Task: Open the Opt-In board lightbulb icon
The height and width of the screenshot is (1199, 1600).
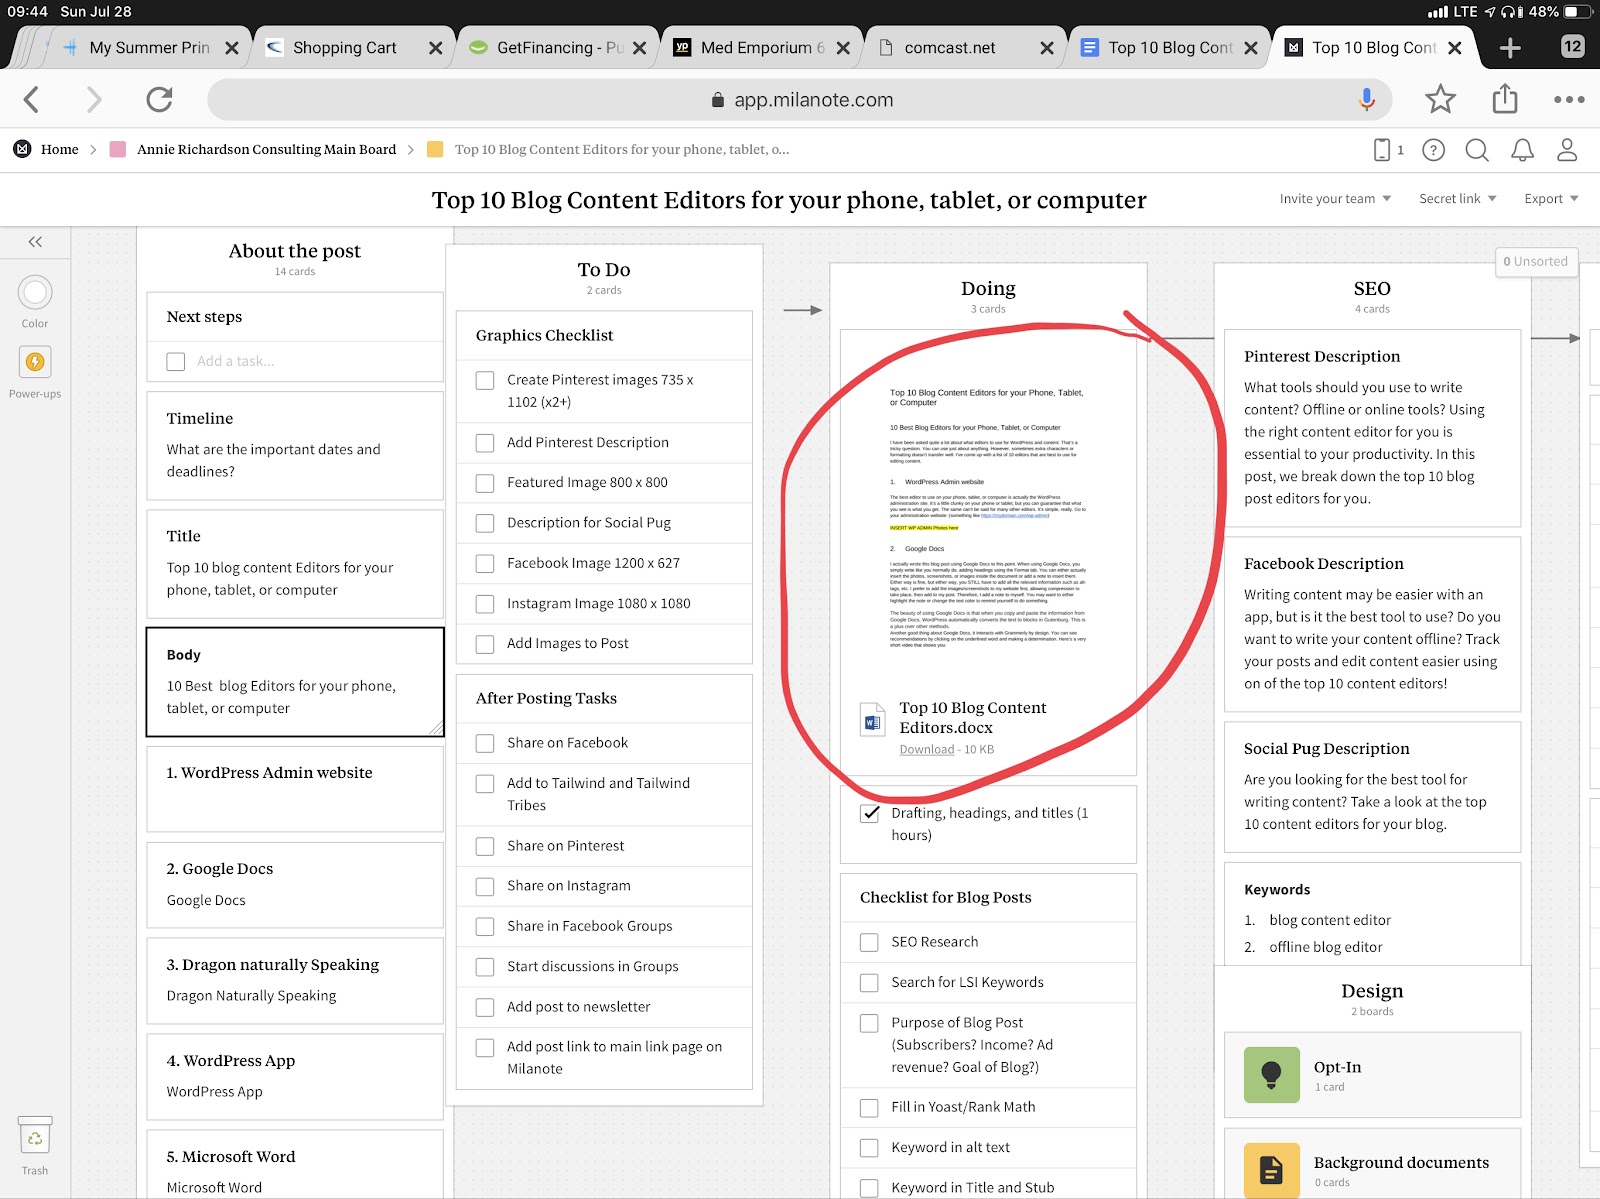Action: coord(1272,1074)
